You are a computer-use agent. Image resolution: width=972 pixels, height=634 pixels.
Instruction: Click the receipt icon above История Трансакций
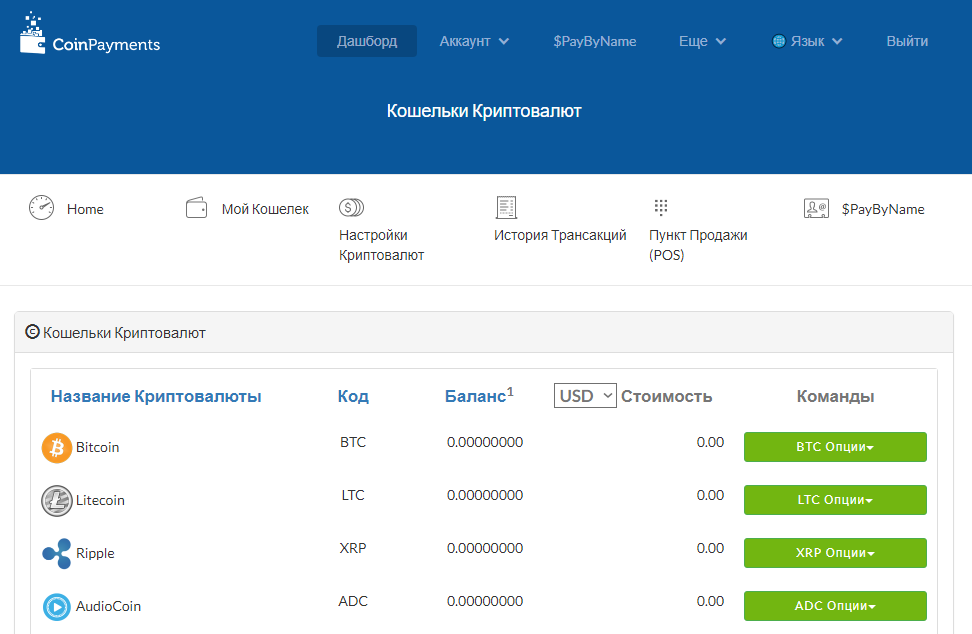506,208
